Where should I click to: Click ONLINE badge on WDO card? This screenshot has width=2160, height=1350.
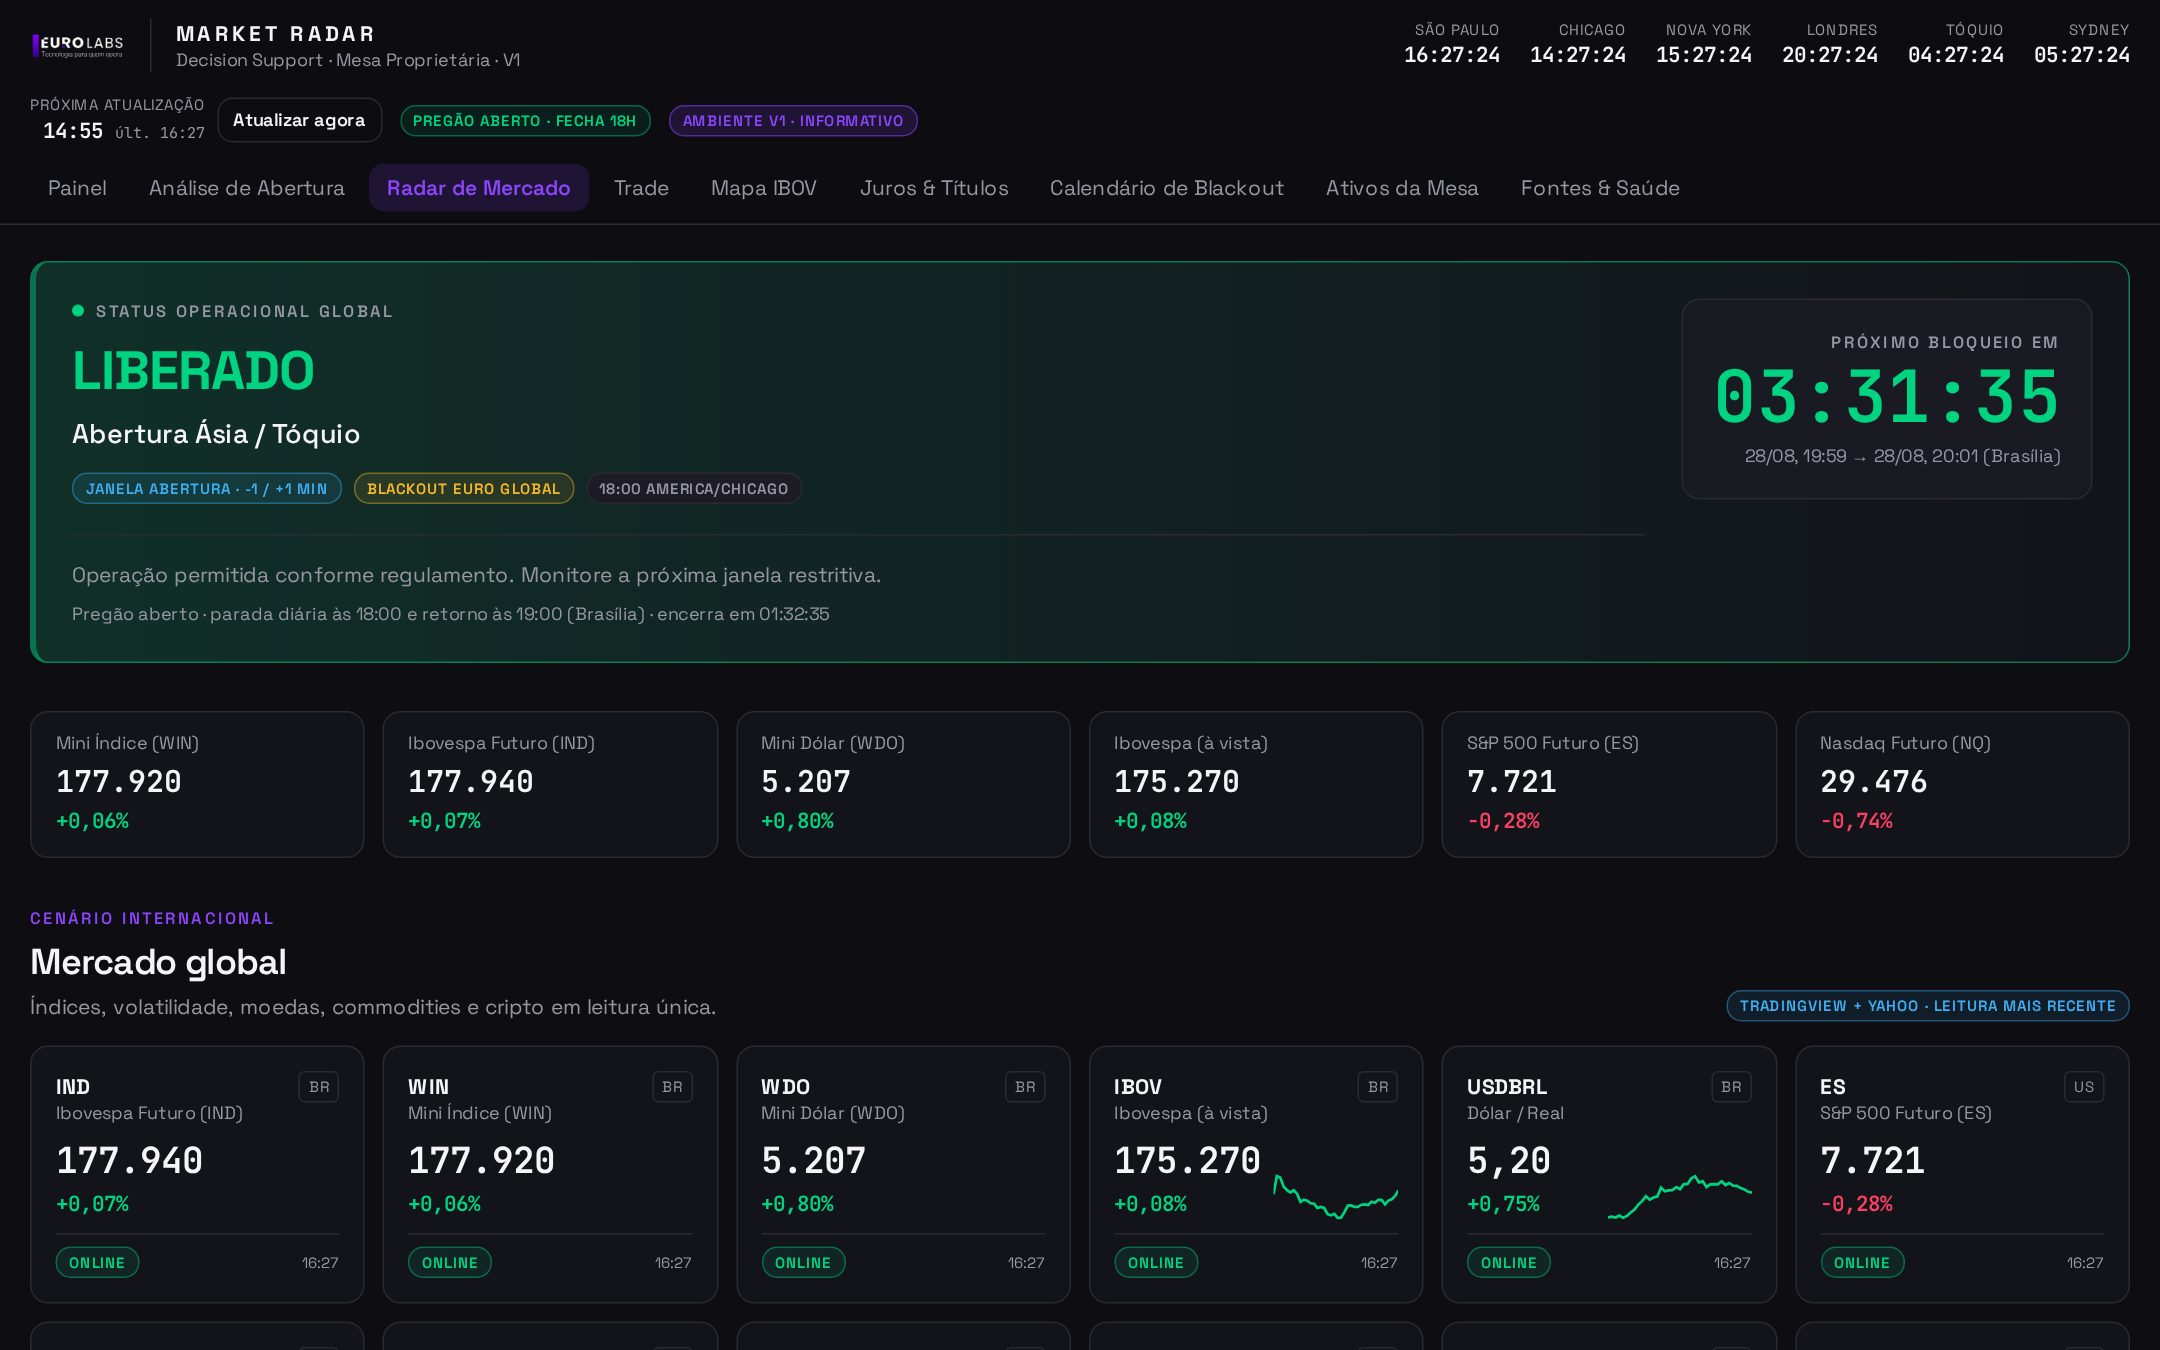(x=803, y=1263)
